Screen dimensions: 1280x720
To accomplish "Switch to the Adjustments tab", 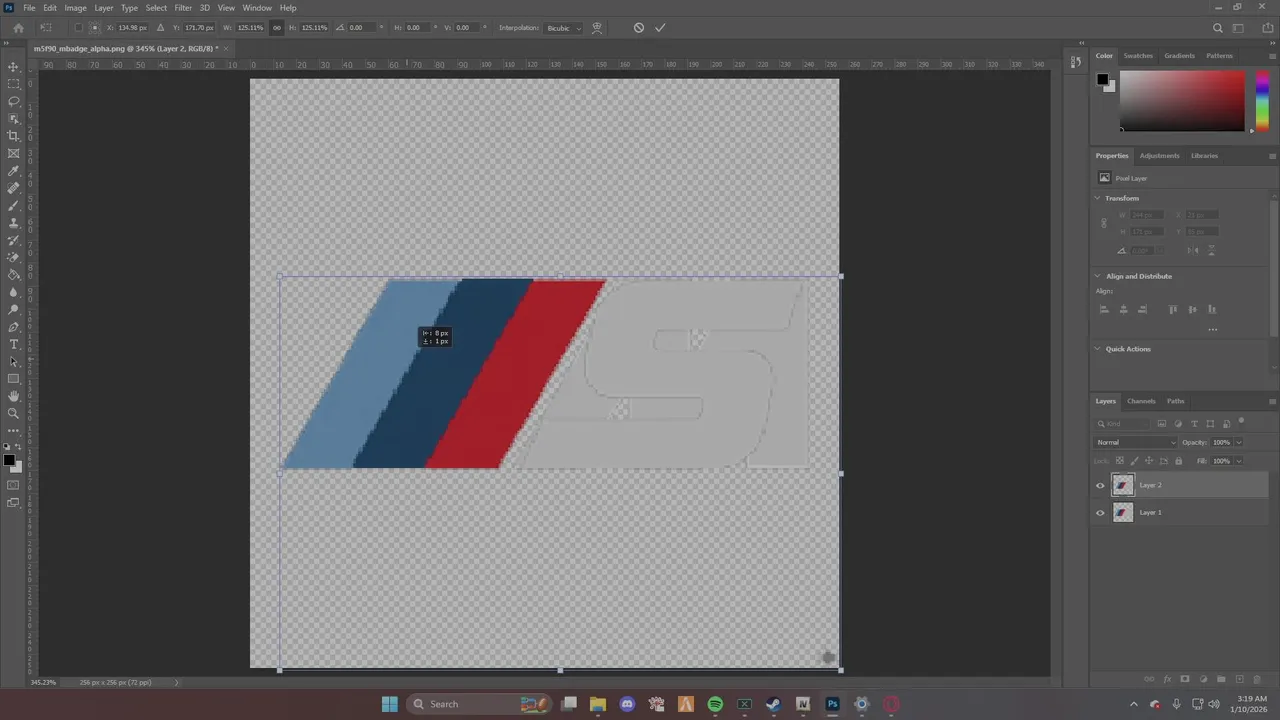I will click(1159, 156).
